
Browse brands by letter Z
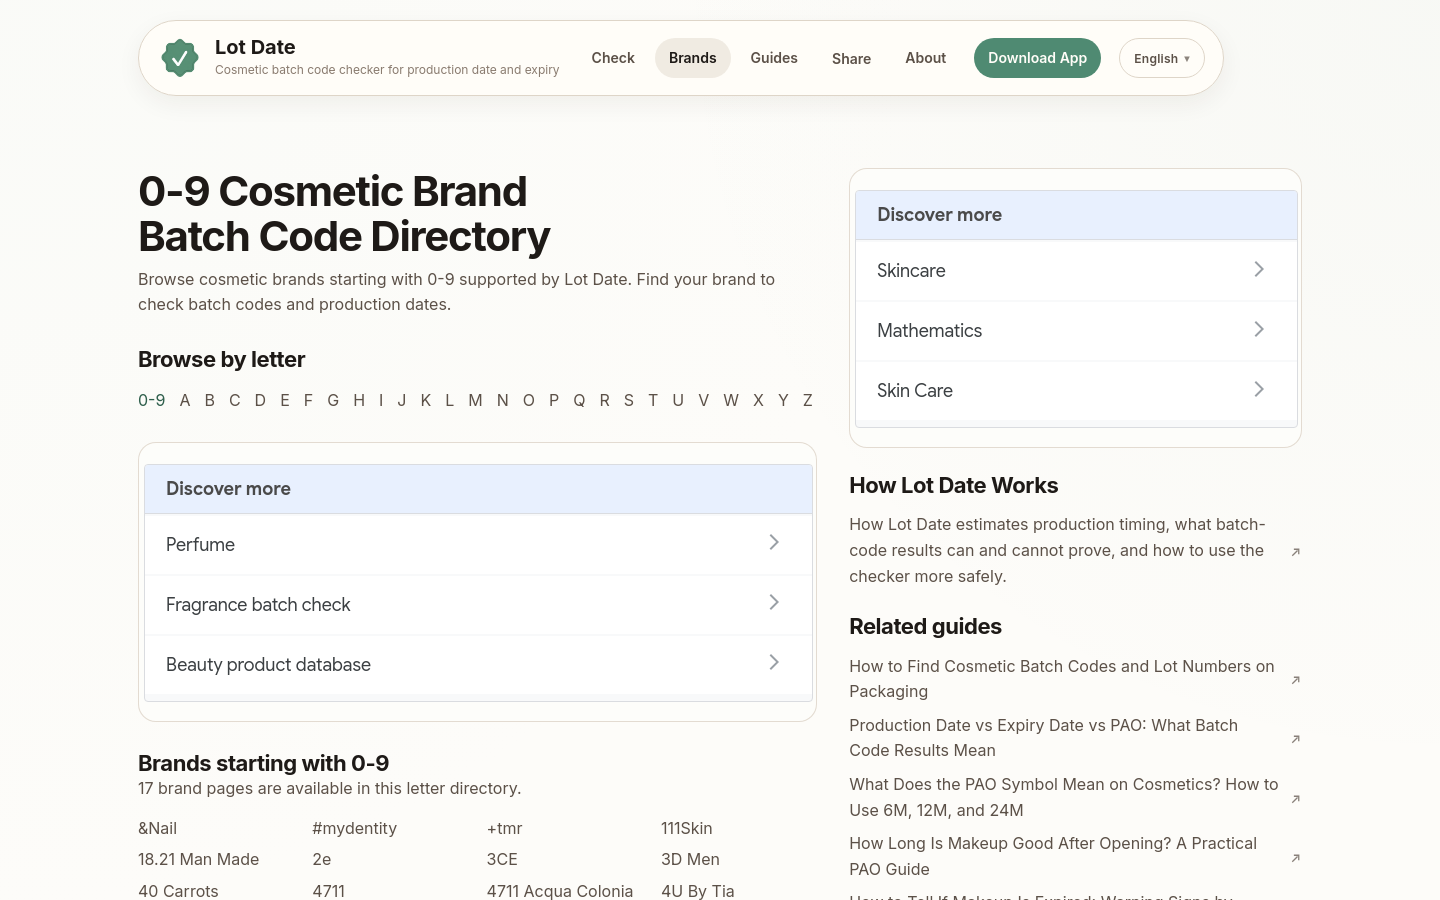click(808, 400)
